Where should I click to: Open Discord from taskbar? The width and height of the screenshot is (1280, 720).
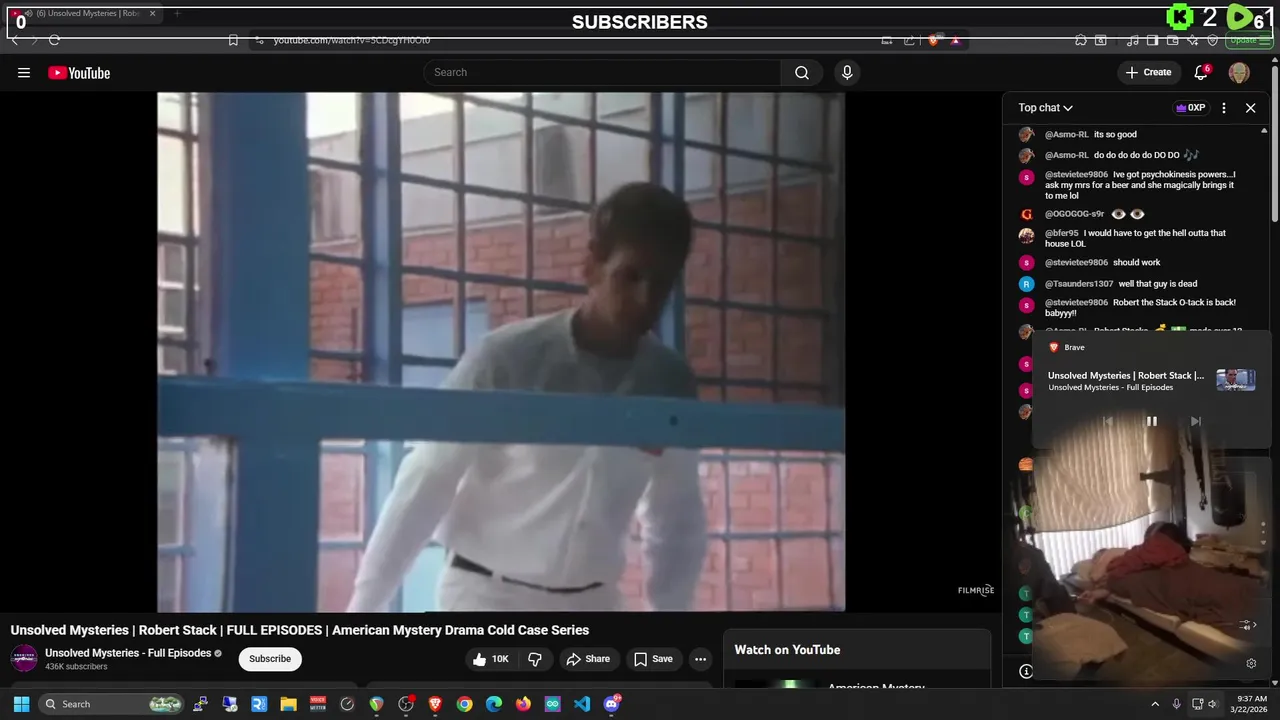pyautogui.click(x=611, y=704)
